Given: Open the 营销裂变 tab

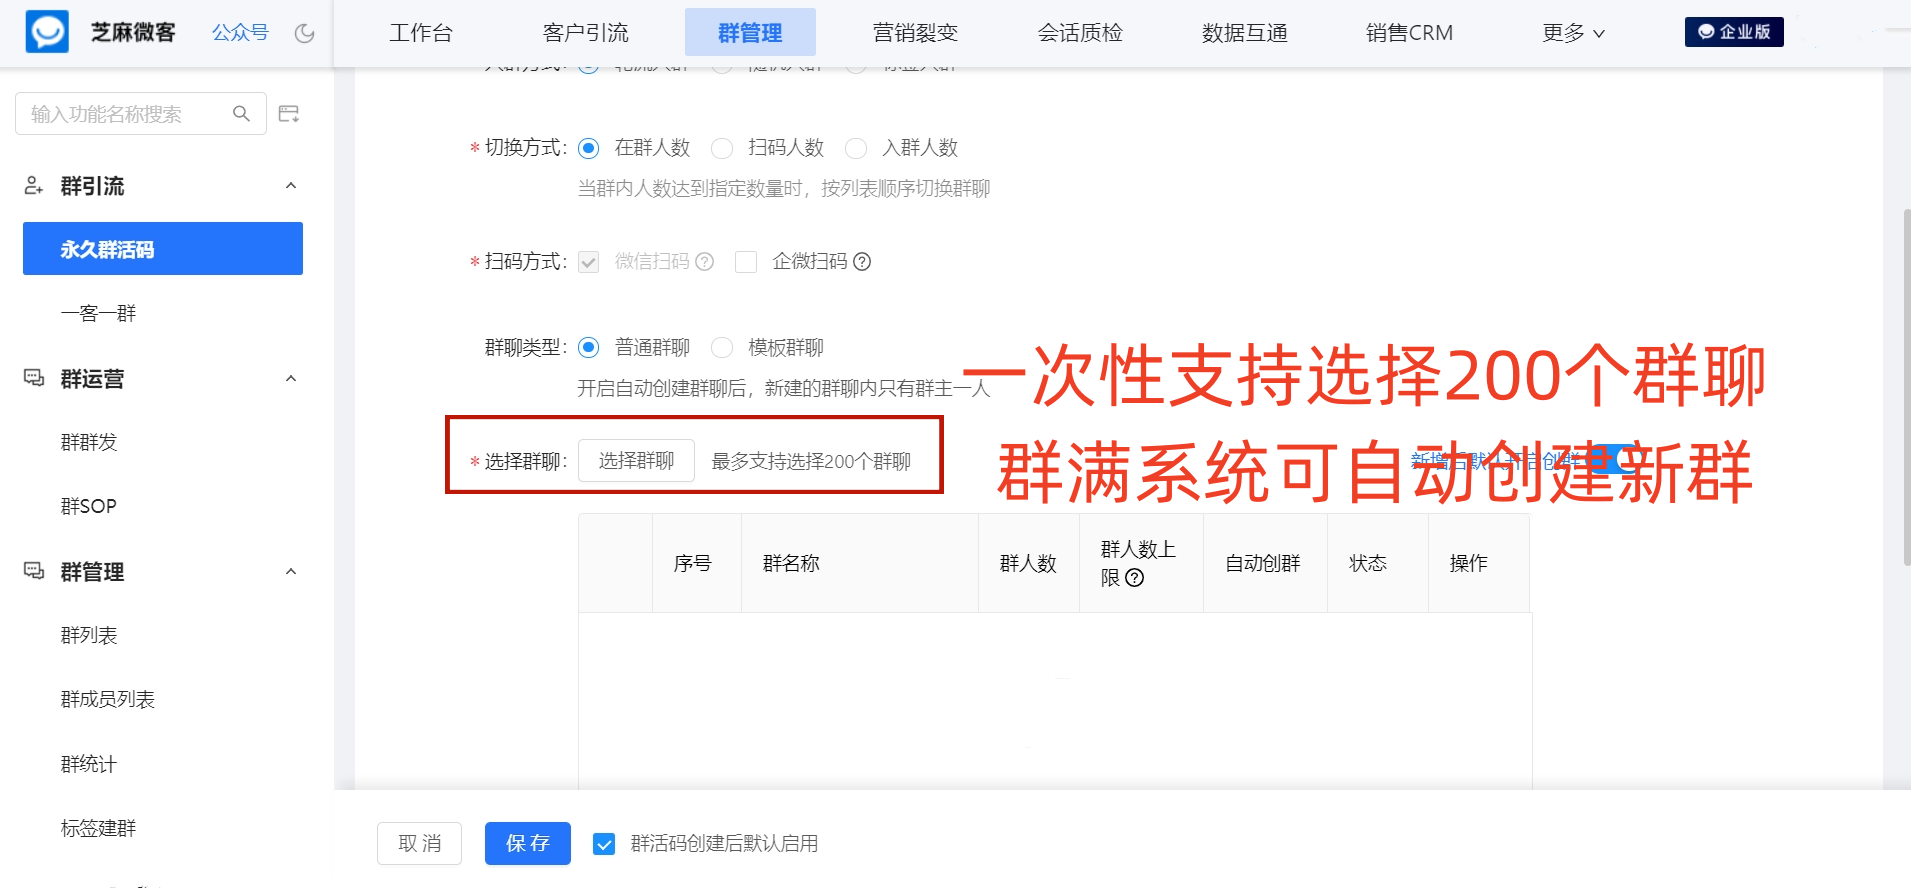Looking at the screenshot, I should click(x=915, y=33).
